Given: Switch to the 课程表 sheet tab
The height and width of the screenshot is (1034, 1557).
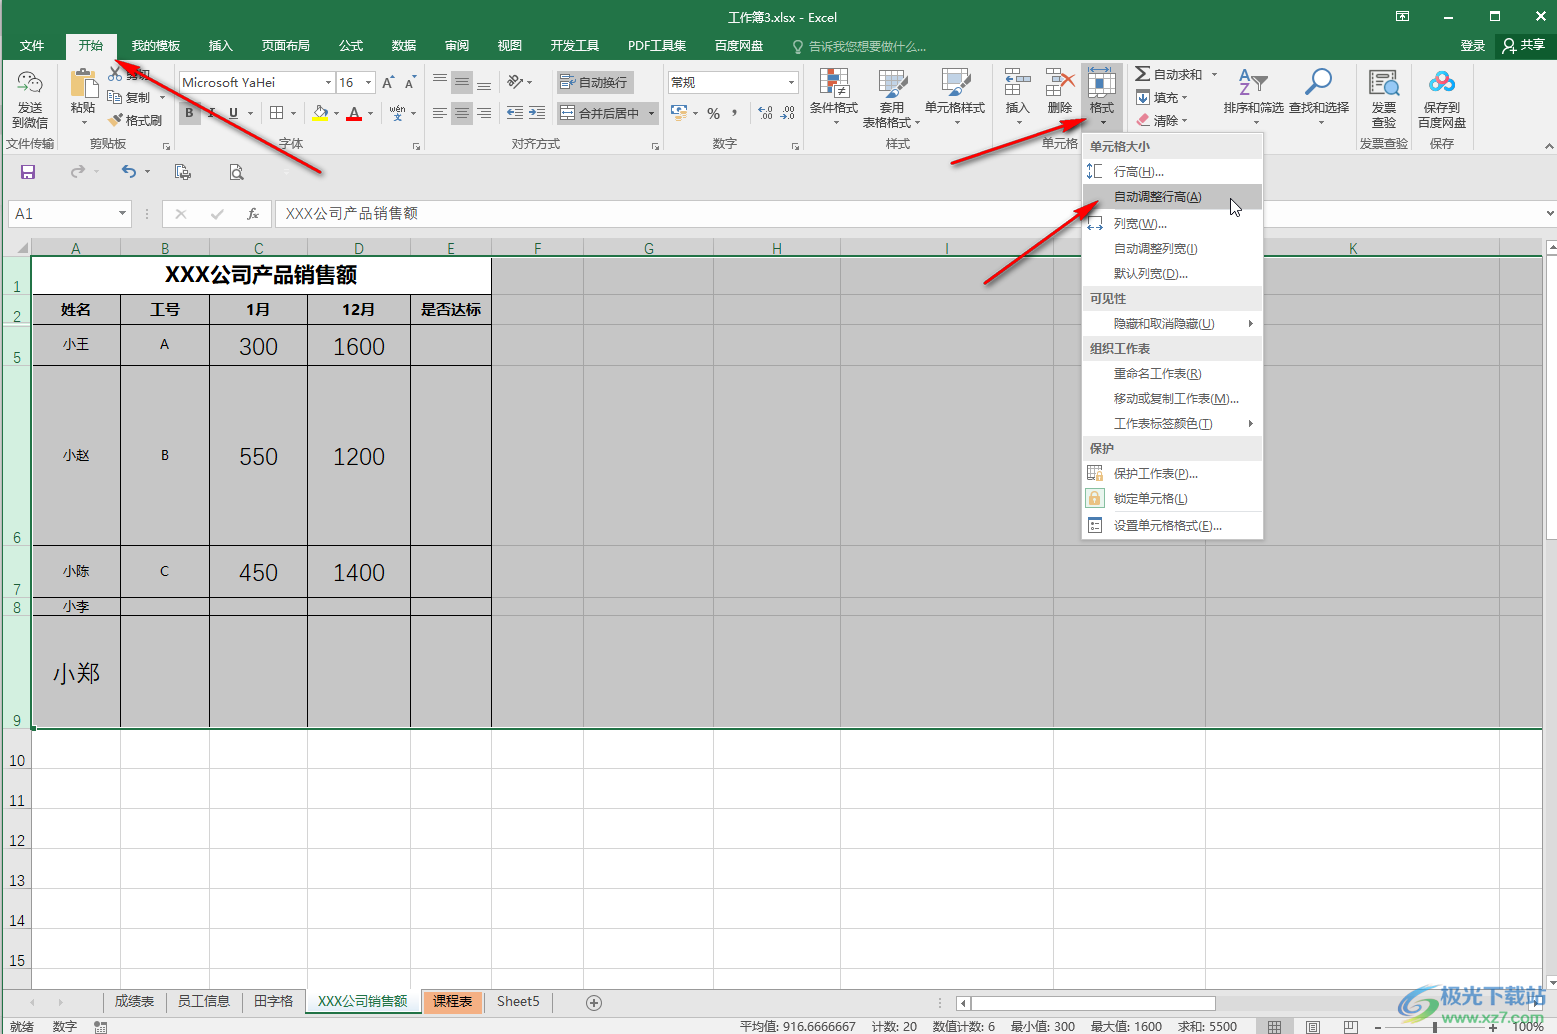Looking at the screenshot, I should point(452,1001).
